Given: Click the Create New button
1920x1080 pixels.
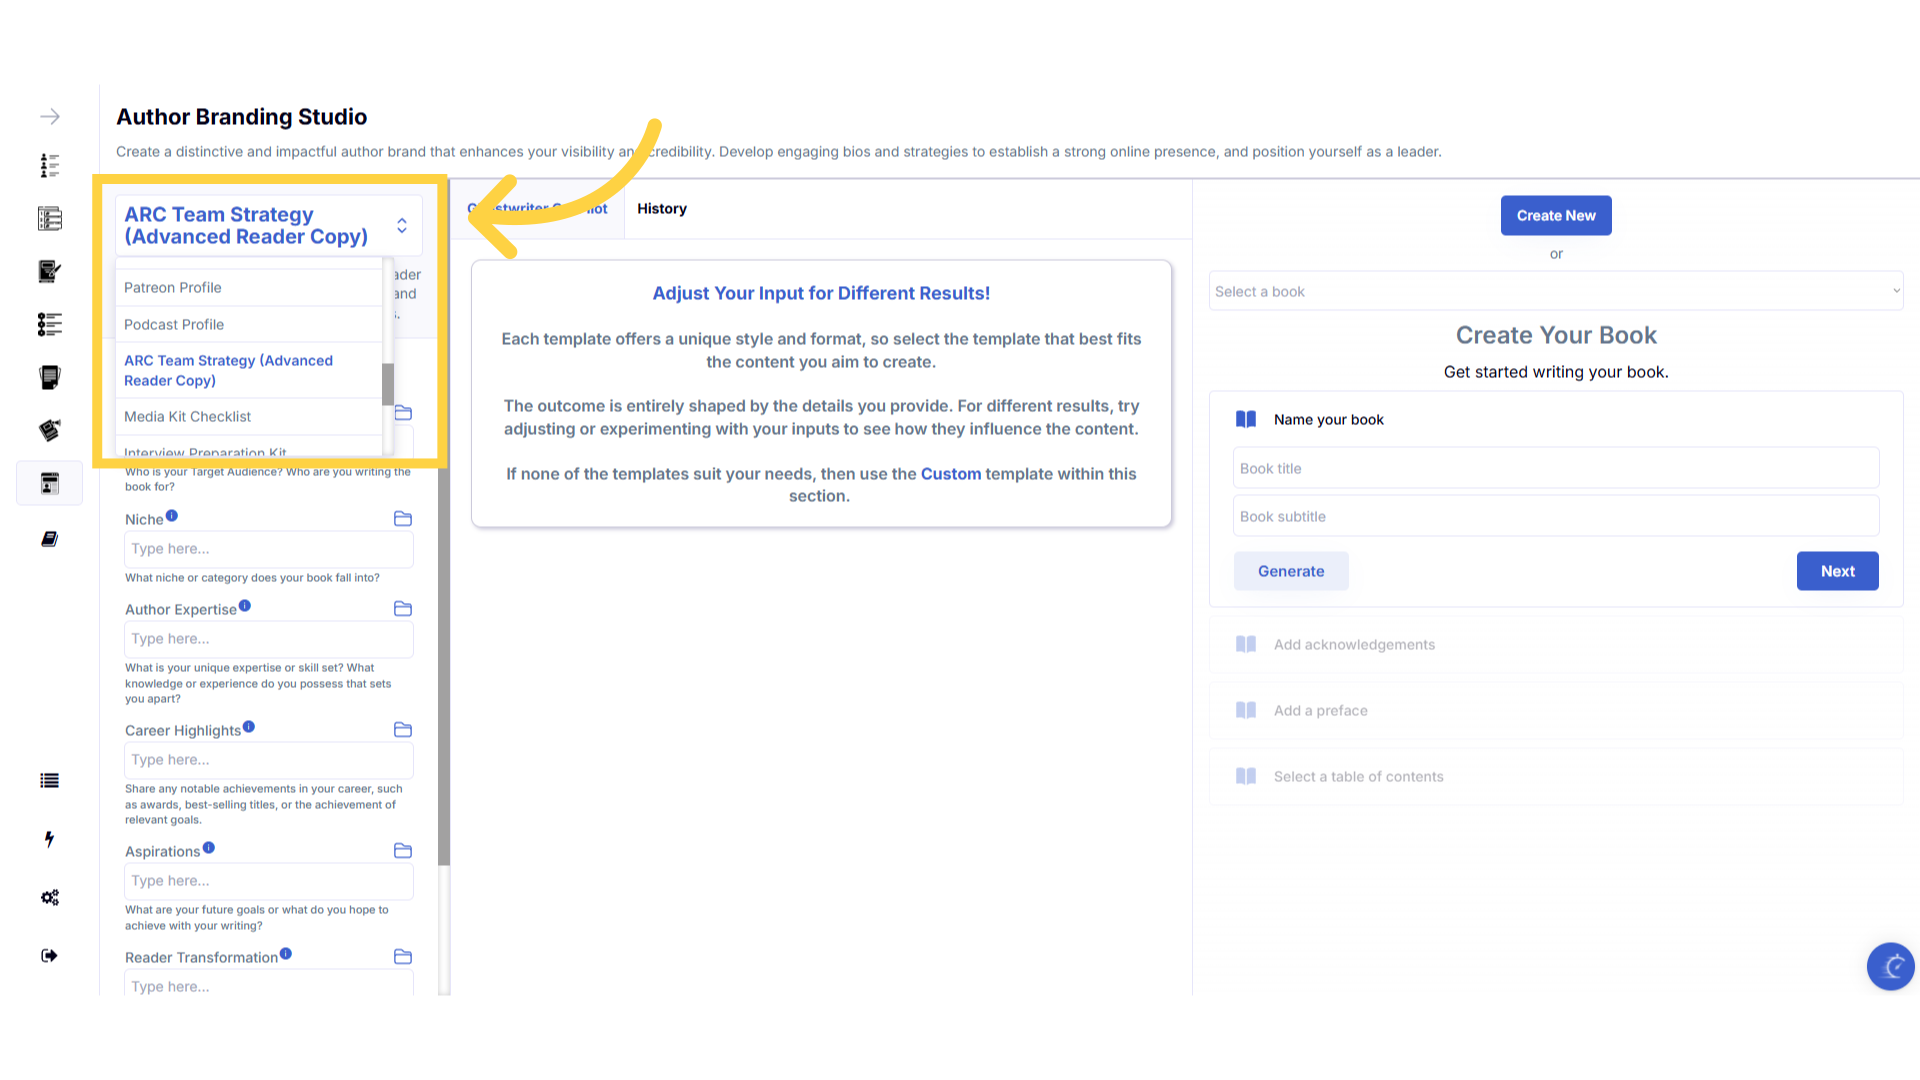Looking at the screenshot, I should click(x=1556, y=216).
